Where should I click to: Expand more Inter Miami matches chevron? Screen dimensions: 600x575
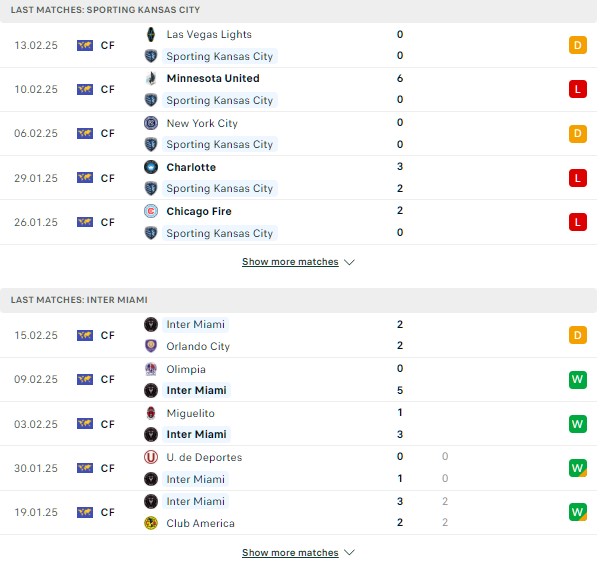coord(349,553)
